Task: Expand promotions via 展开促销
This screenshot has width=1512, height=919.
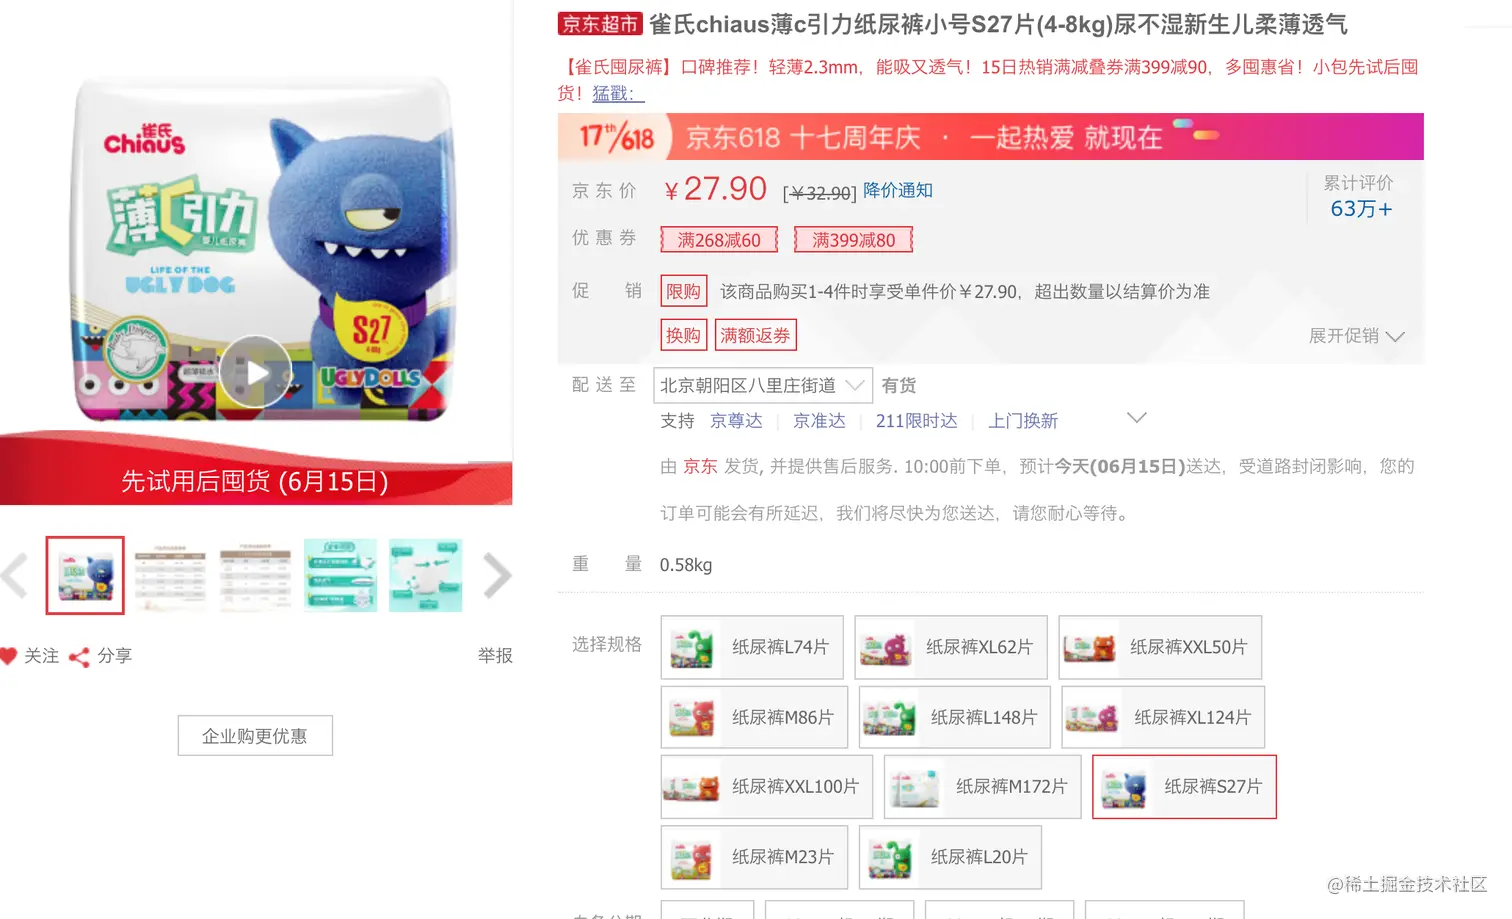Action: pos(1357,336)
